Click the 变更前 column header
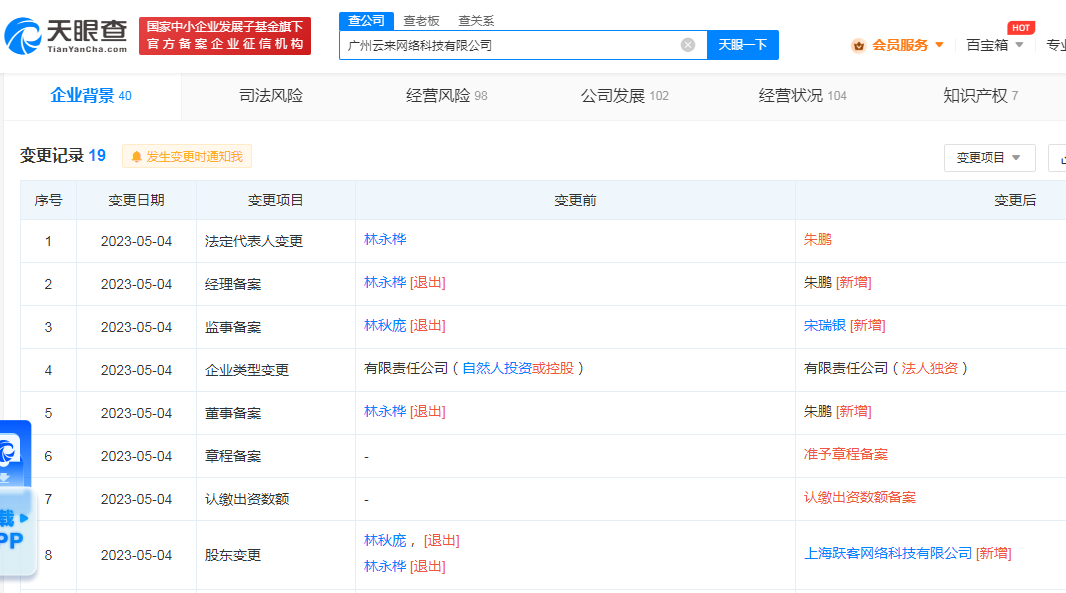1066x593 pixels. 575,201
